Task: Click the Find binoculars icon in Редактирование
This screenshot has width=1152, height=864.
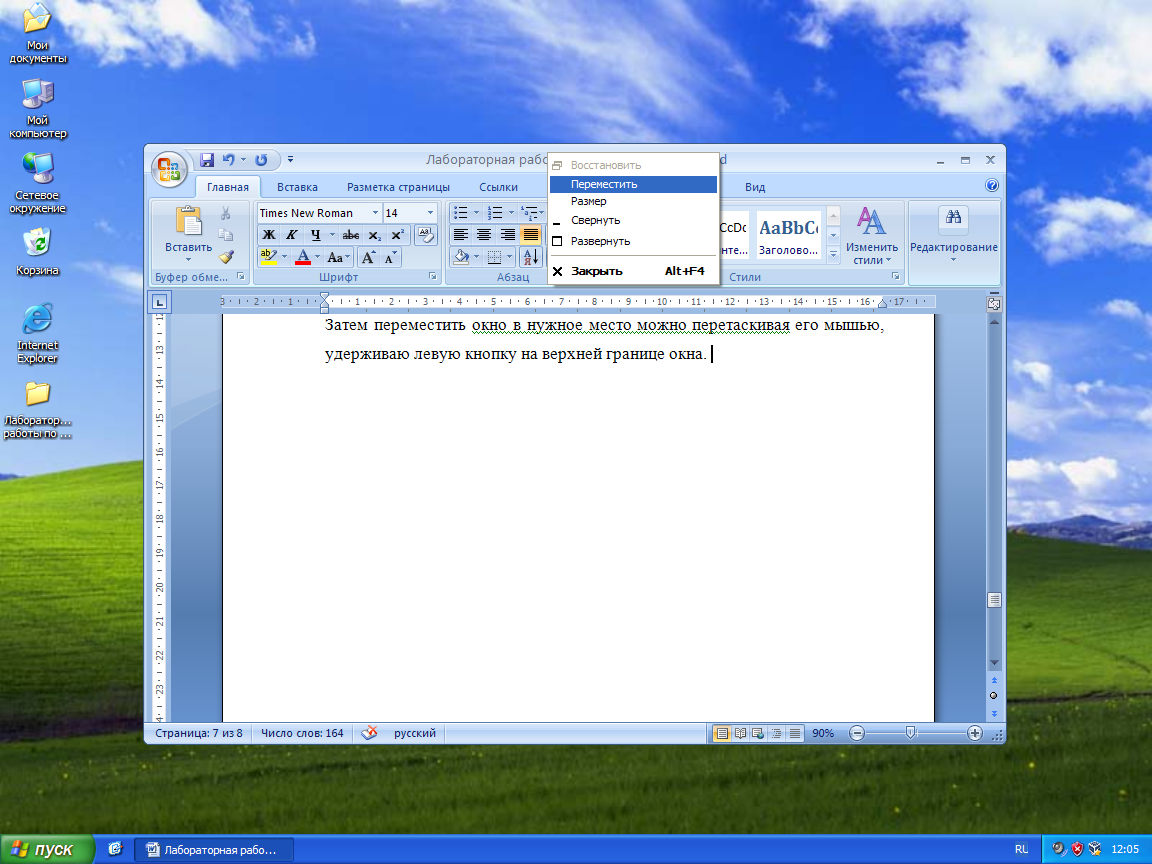Action: (x=953, y=217)
